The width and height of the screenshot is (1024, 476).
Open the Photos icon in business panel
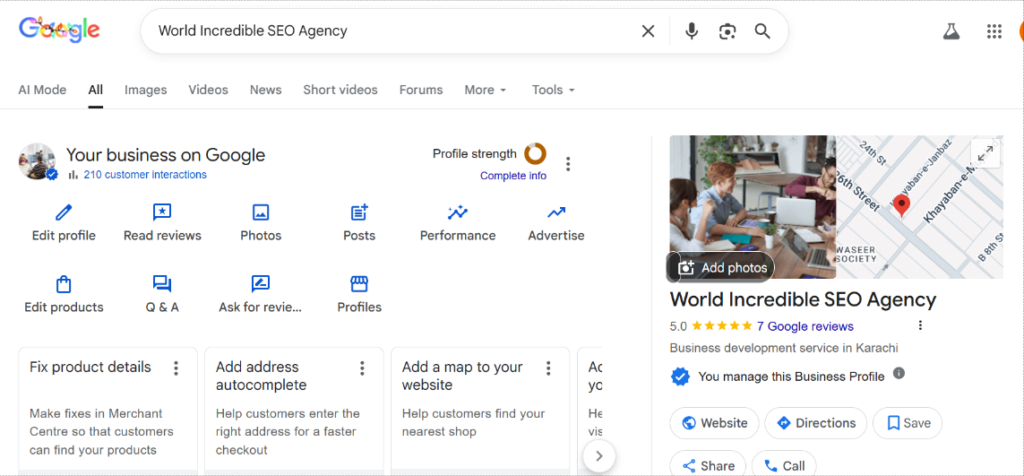click(x=260, y=212)
